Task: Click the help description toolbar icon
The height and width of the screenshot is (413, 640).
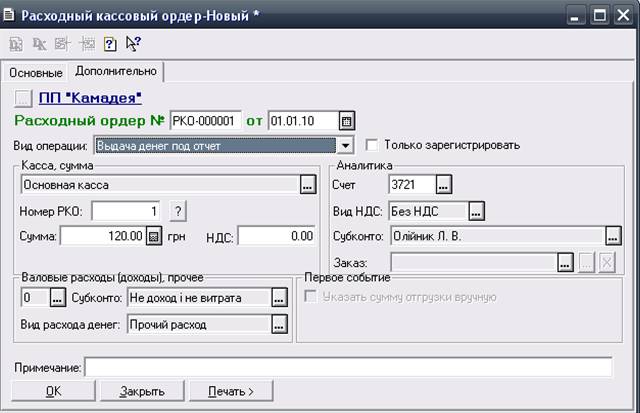Action: click(111, 44)
